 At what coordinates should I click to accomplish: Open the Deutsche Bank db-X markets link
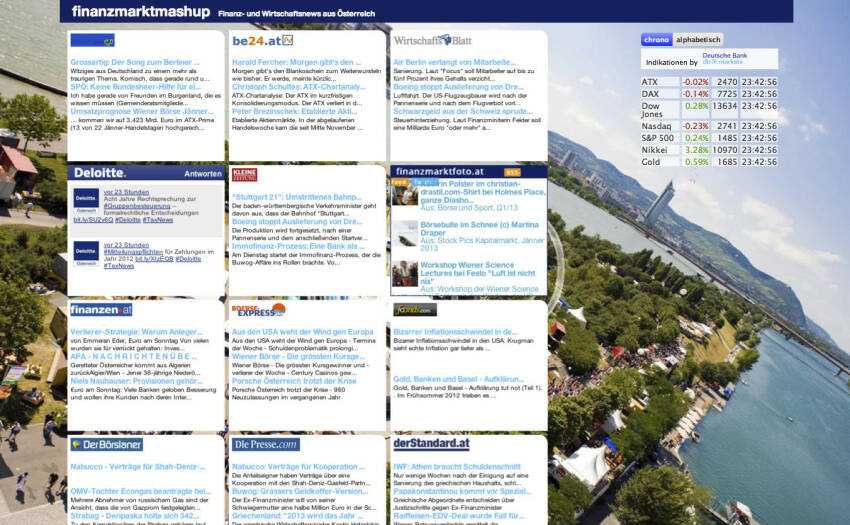724,58
